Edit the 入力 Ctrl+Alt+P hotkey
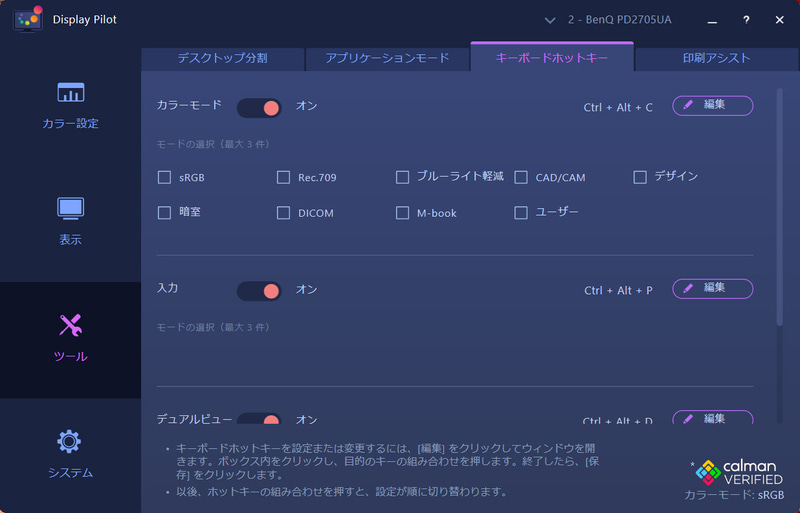Viewport: 800px width, 513px height. (x=713, y=288)
